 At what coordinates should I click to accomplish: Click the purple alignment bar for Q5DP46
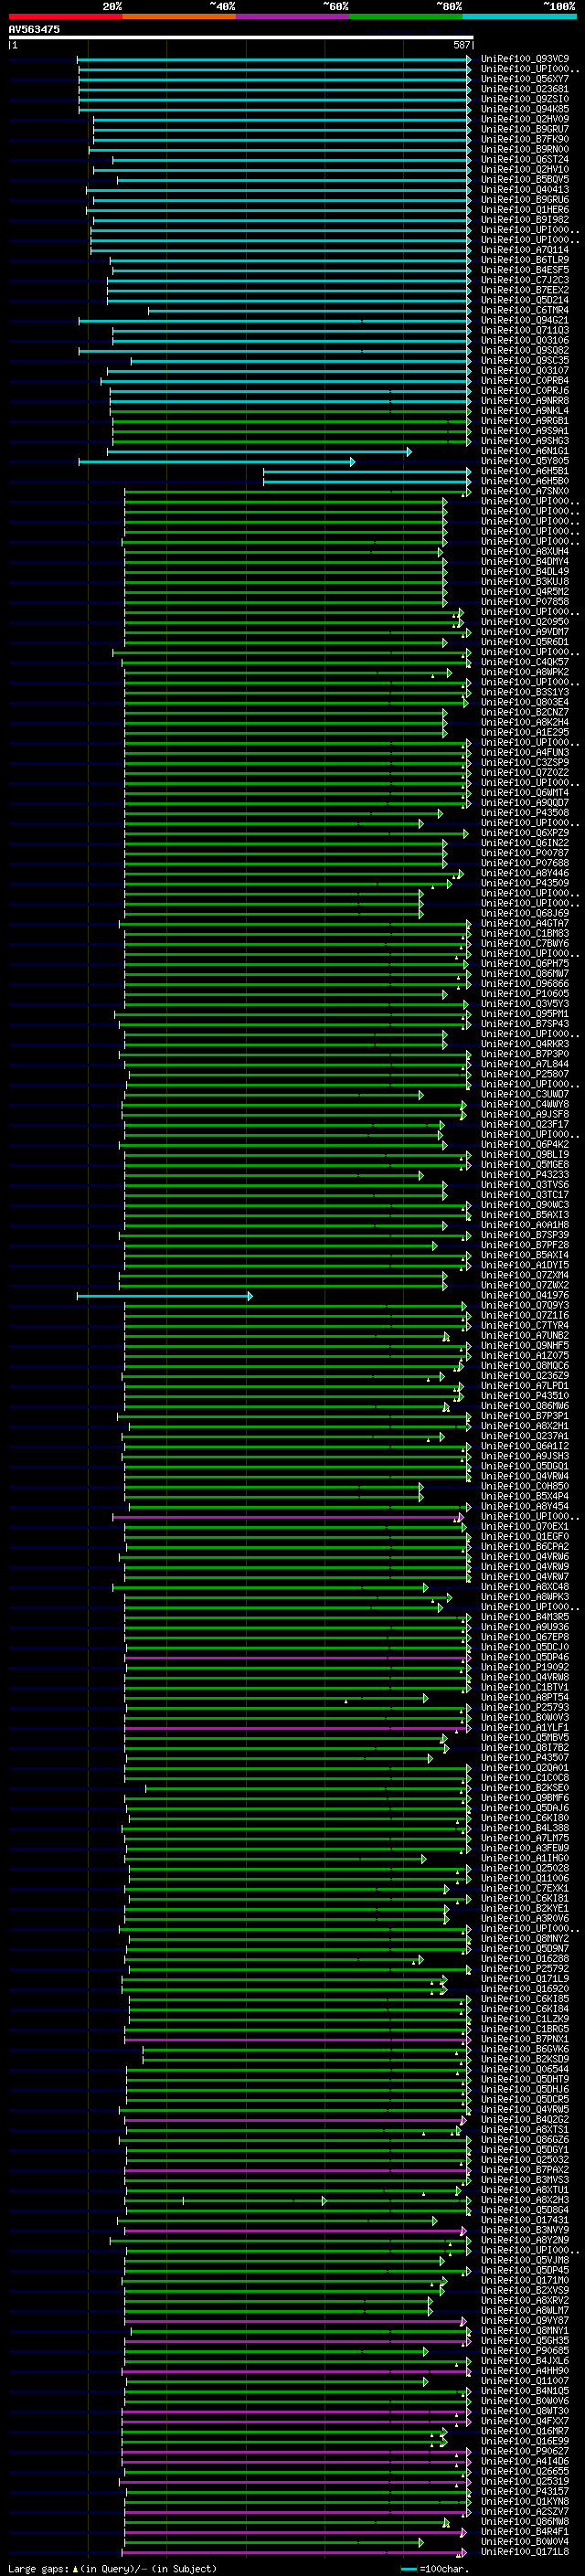(x=297, y=1658)
